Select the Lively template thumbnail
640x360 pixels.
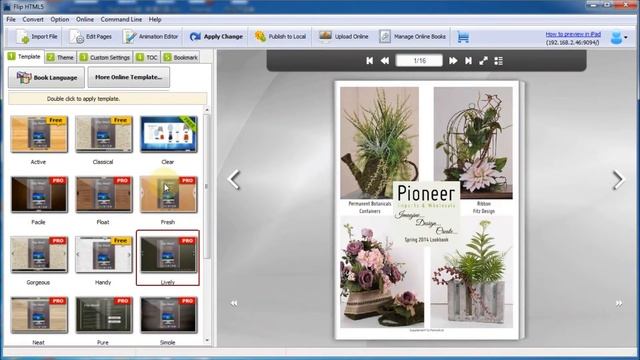pos(169,255)
